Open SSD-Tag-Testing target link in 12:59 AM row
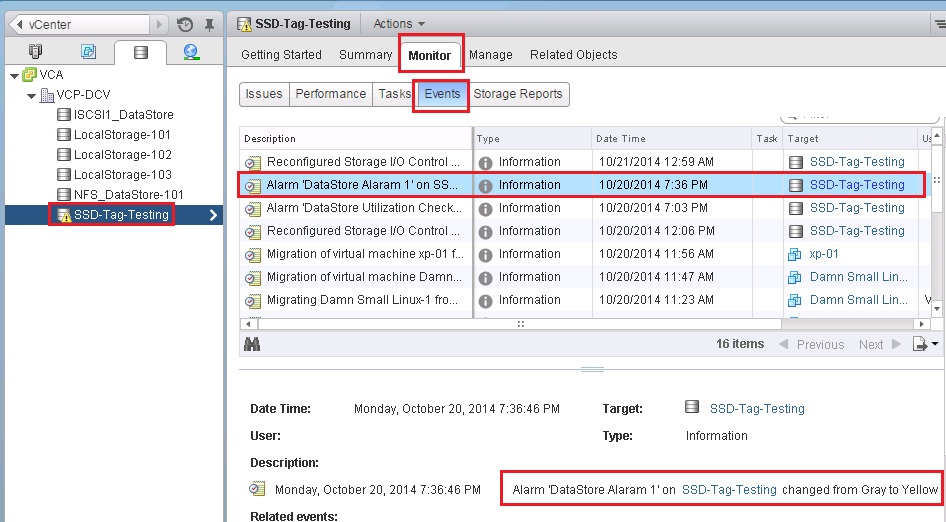 [857, 162]
